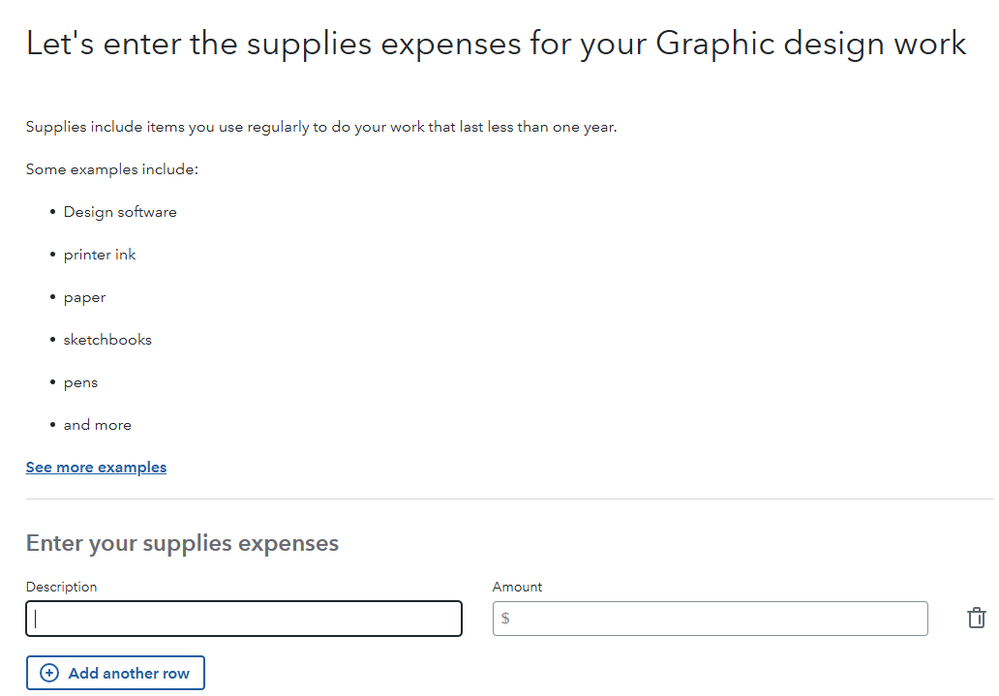This screenshot has width=999, height=696.
Task: Select the Amount input next to Description
Action: (710, 618)
